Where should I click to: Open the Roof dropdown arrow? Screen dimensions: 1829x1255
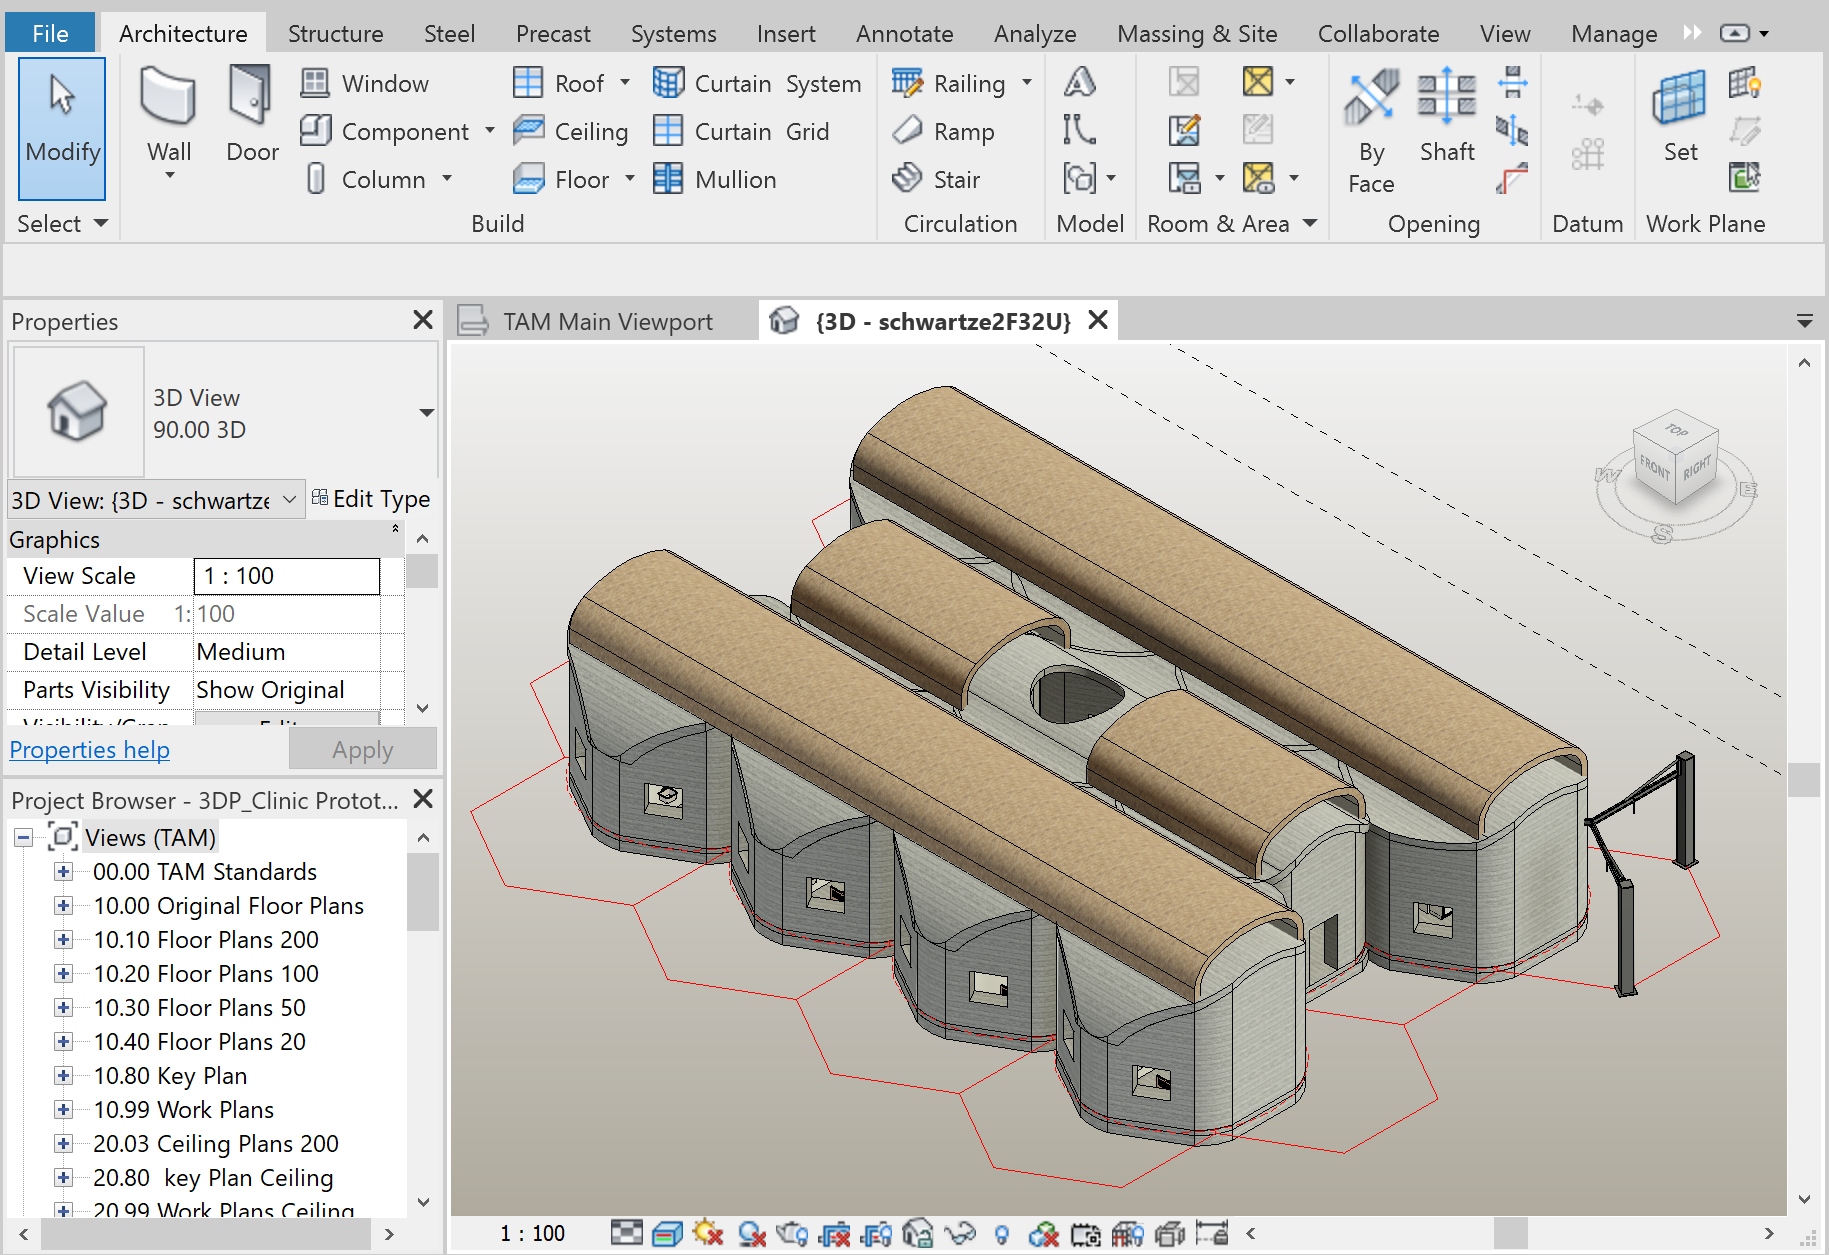(x=625, y=83)
